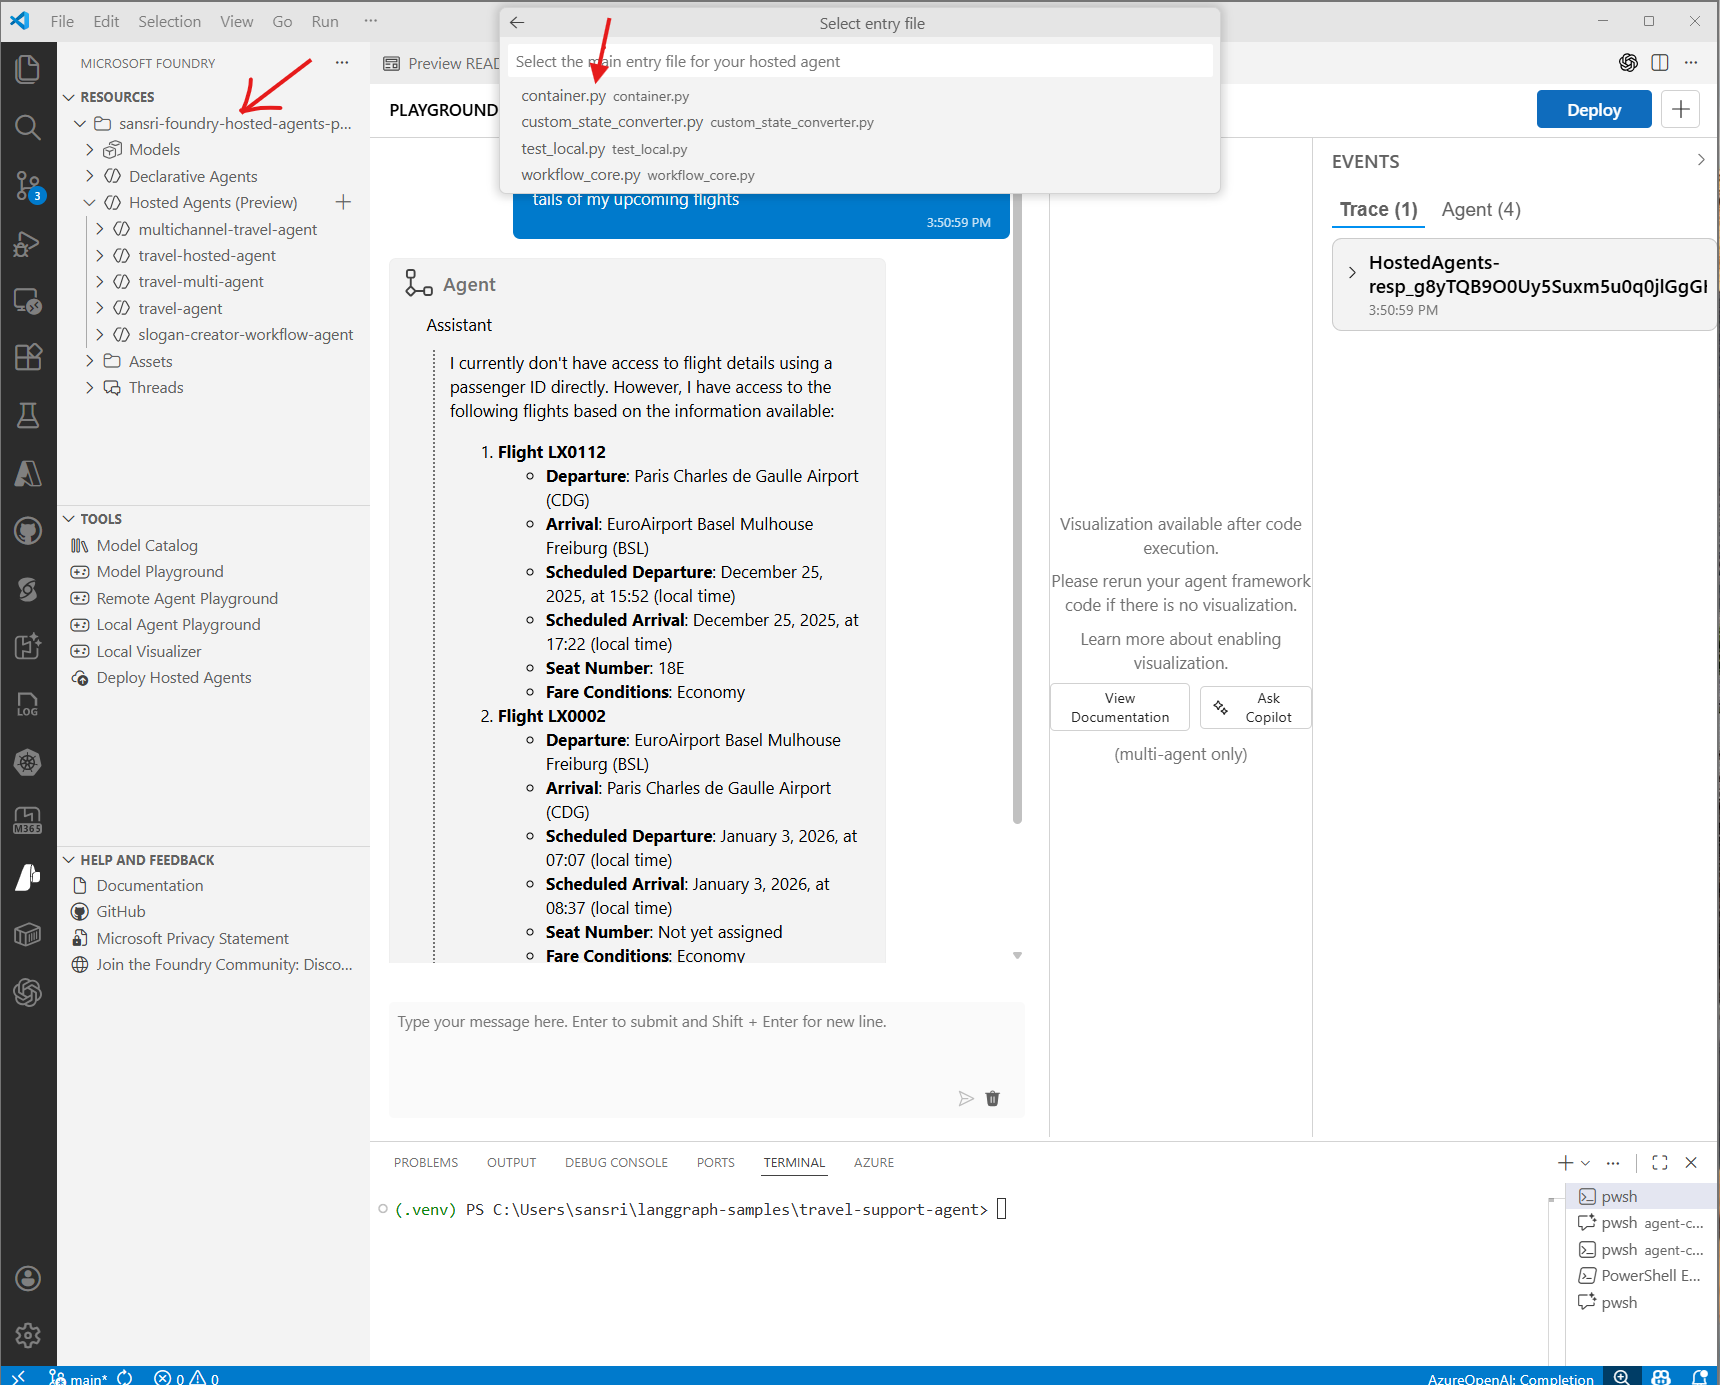
Task: Open the M365 toolkit icon
Action: [x=28, y=820]
